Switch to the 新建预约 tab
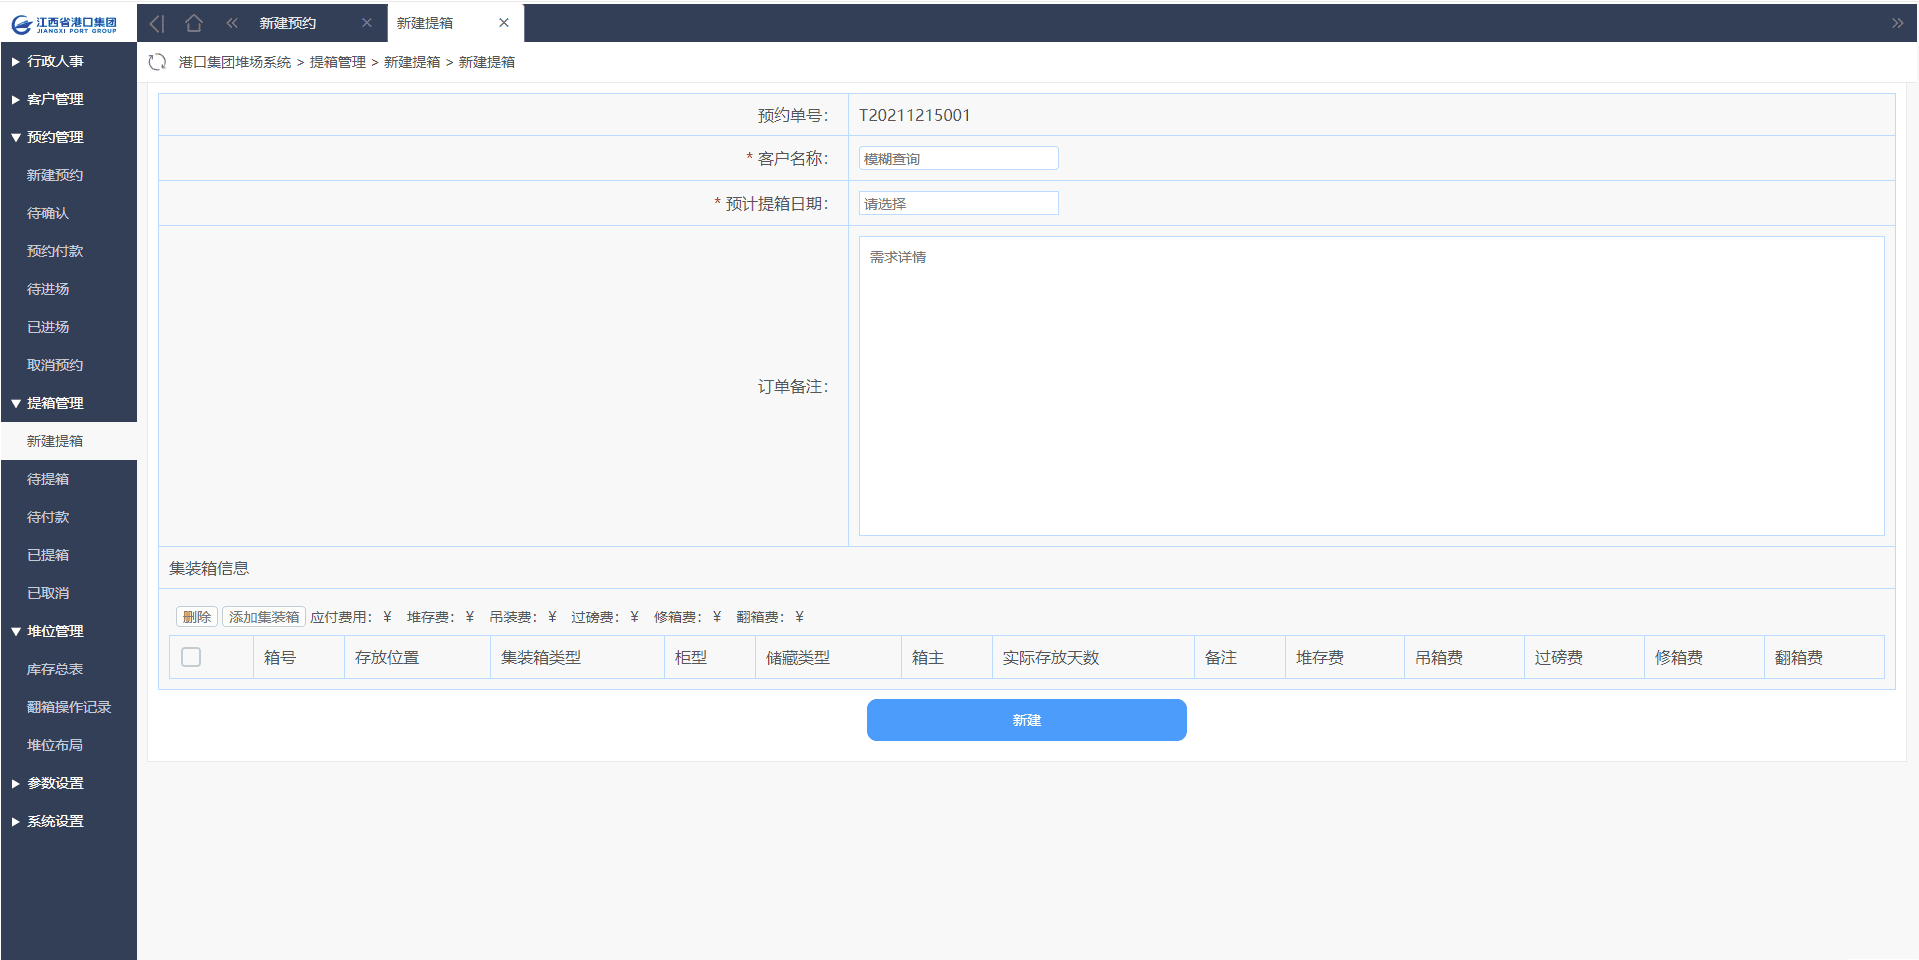 pos(288,23)
